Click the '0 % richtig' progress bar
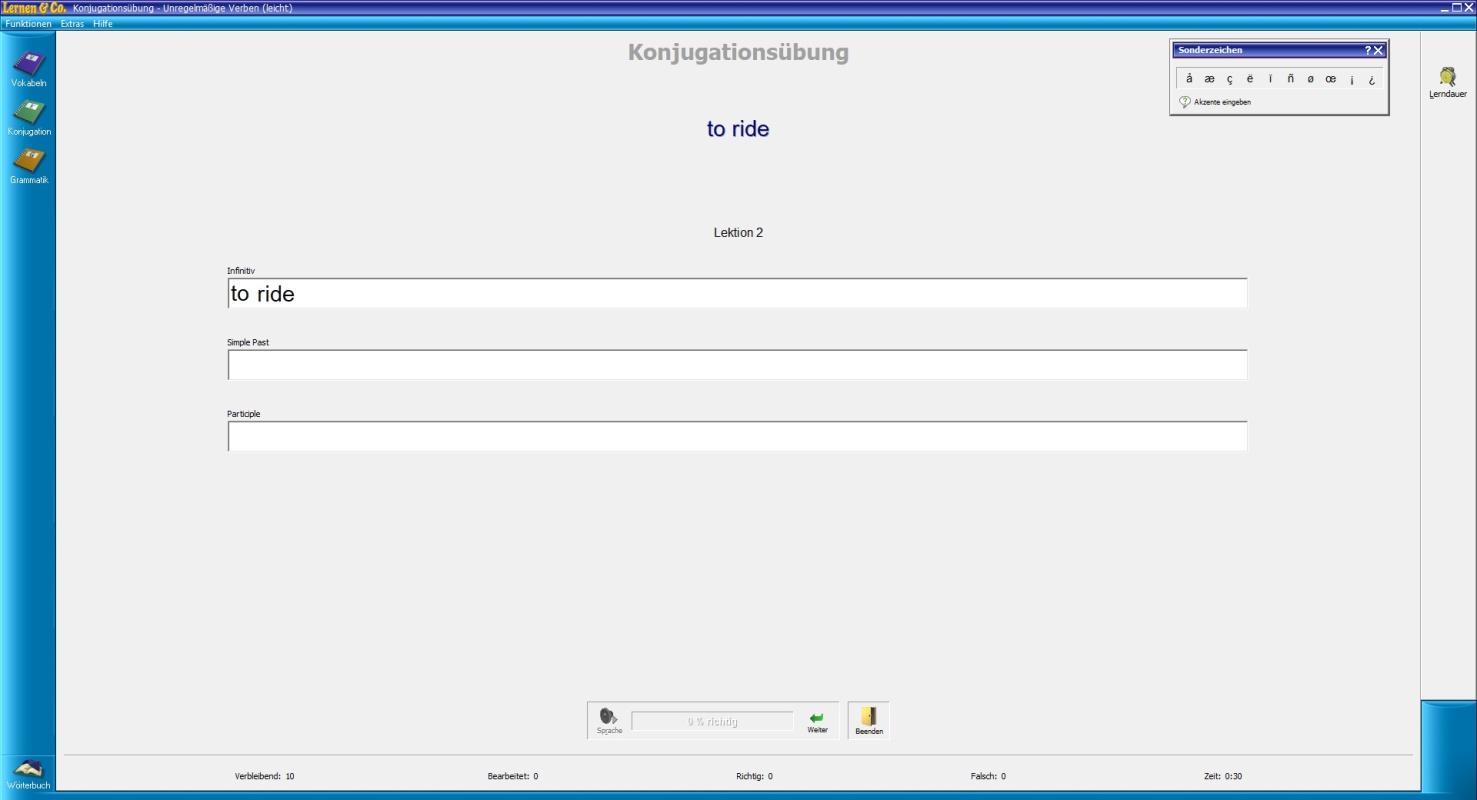This screenshot has height=800, width=1477. pyautogui.click(x=712, y=721)
